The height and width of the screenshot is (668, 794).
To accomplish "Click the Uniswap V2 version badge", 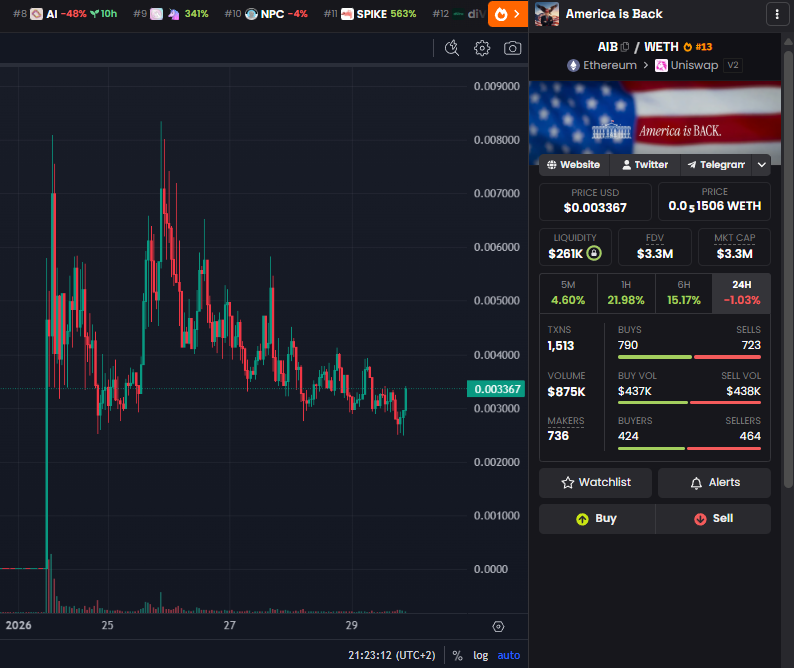I will pyautogui.click(x=733, y=65).
